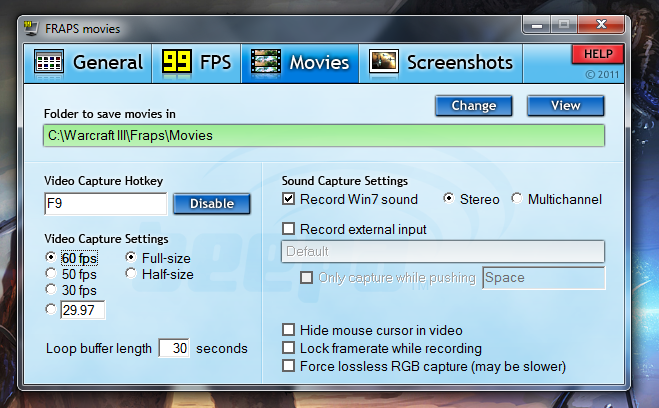Minimize the FRAPS window
This screenshot has height=408, width=659.
pyautogui.click(x=537, y=25)
